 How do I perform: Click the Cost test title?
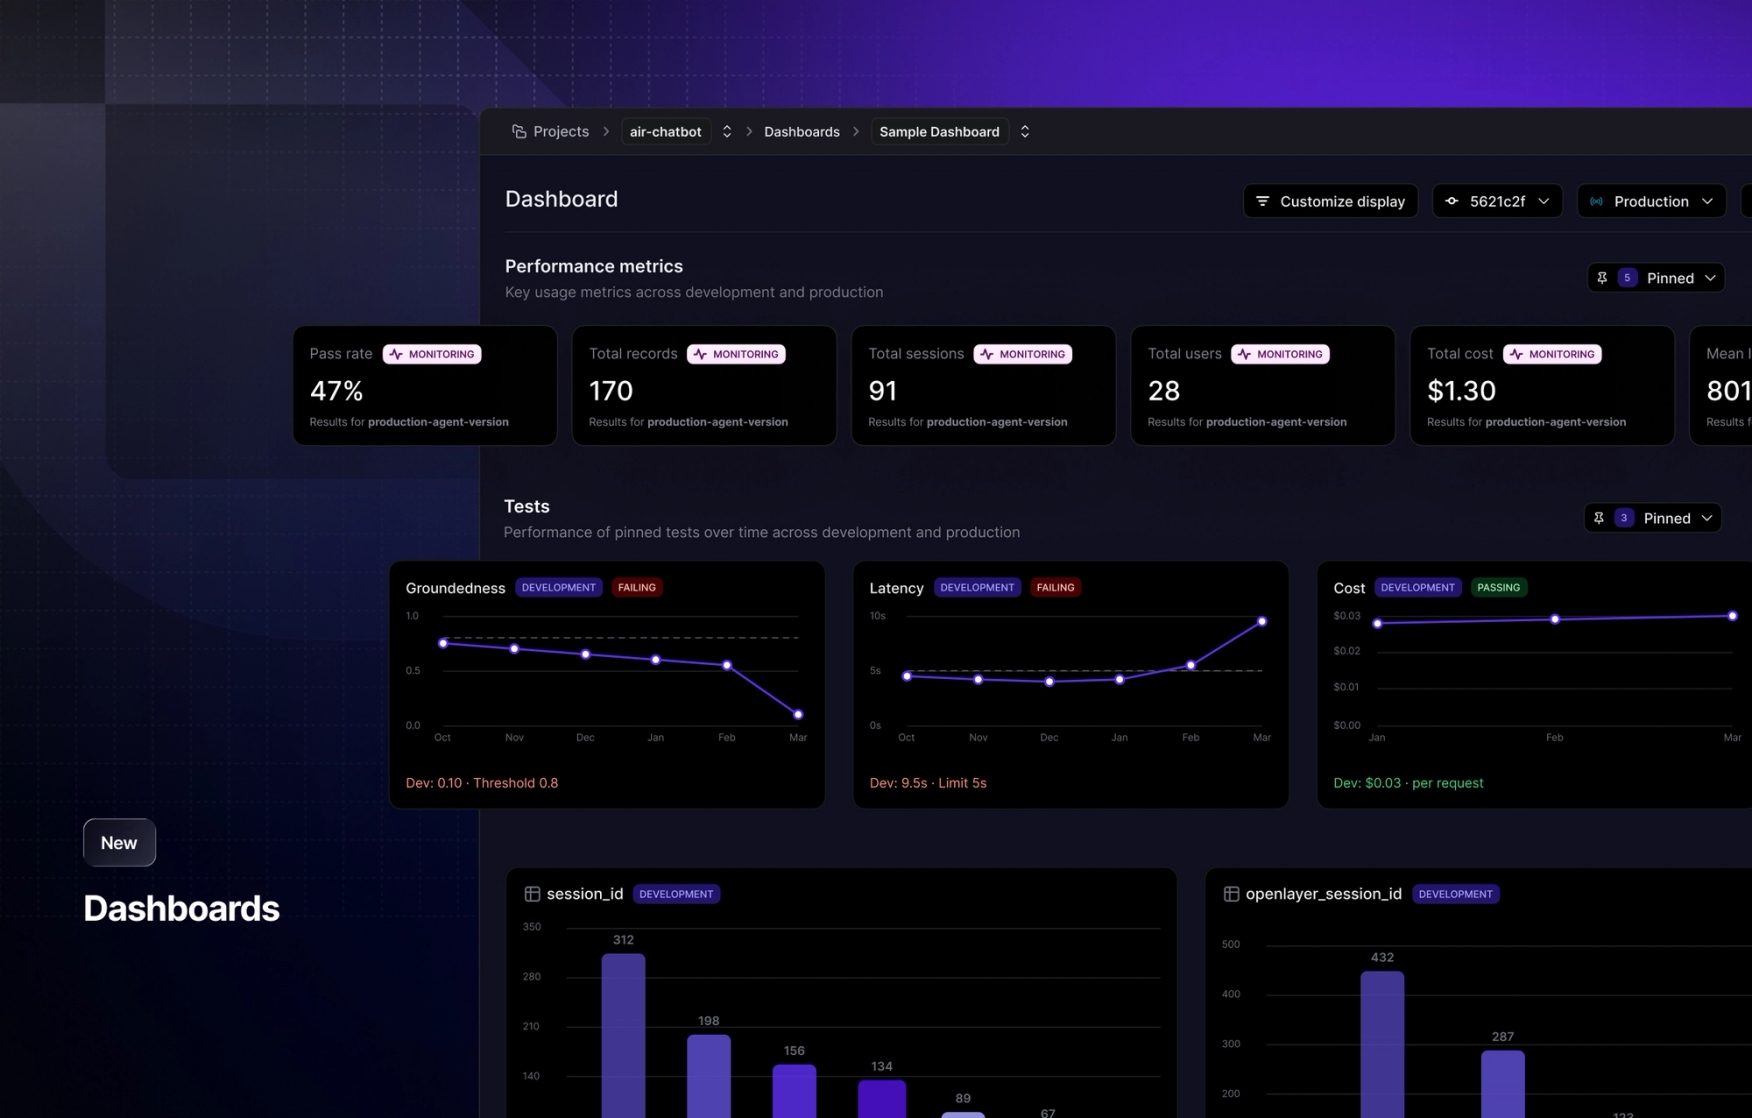coord(1349,588)
